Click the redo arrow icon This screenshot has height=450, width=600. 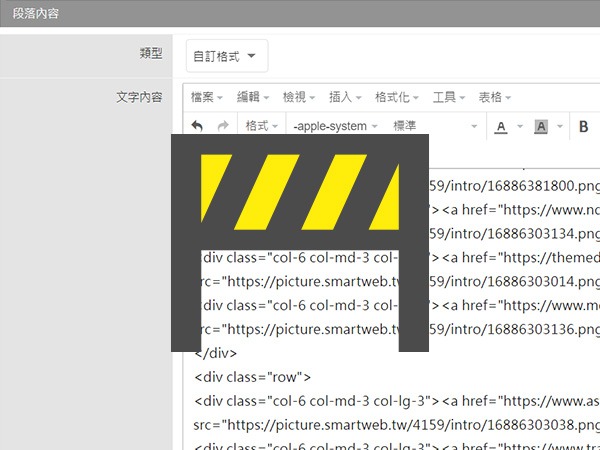click(223, 126)
